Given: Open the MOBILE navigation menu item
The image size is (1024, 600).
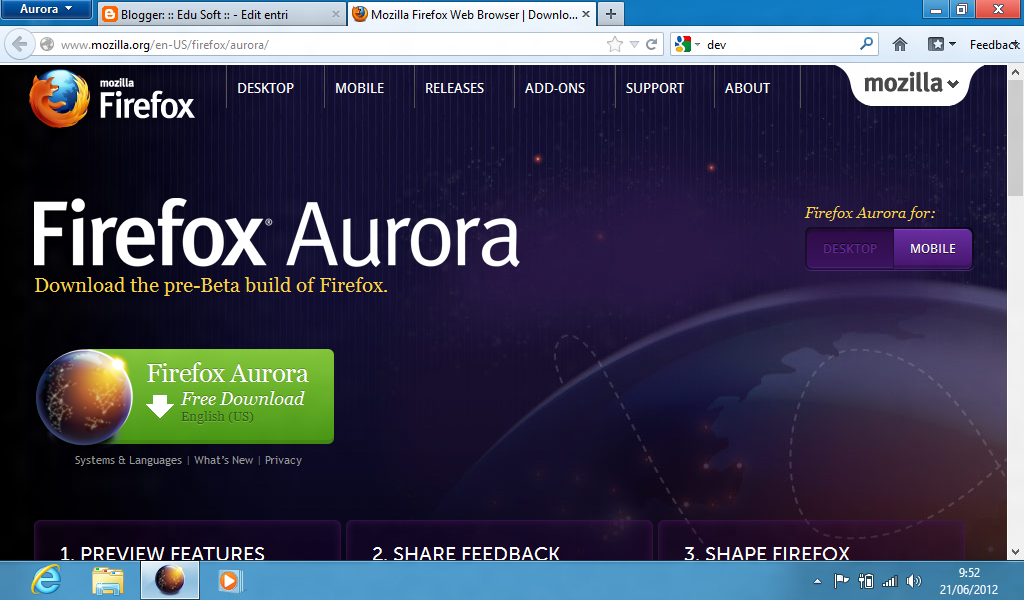Looking at the screenshot, I should 359,88.
